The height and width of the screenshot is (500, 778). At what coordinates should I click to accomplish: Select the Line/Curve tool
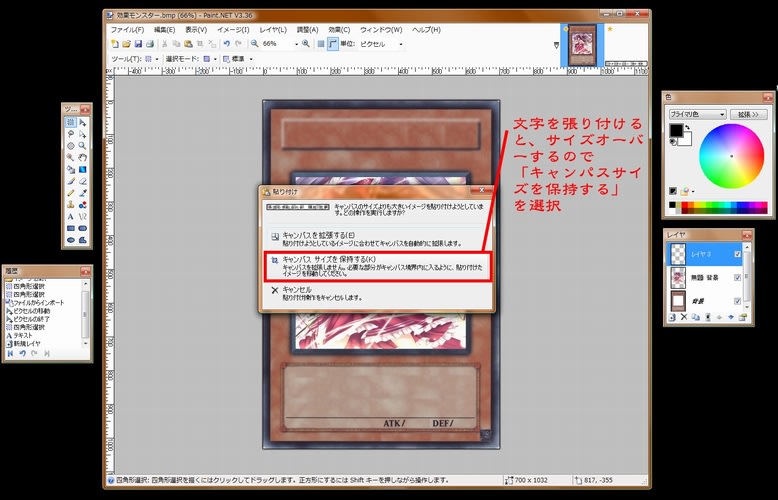tap(82, 217)
